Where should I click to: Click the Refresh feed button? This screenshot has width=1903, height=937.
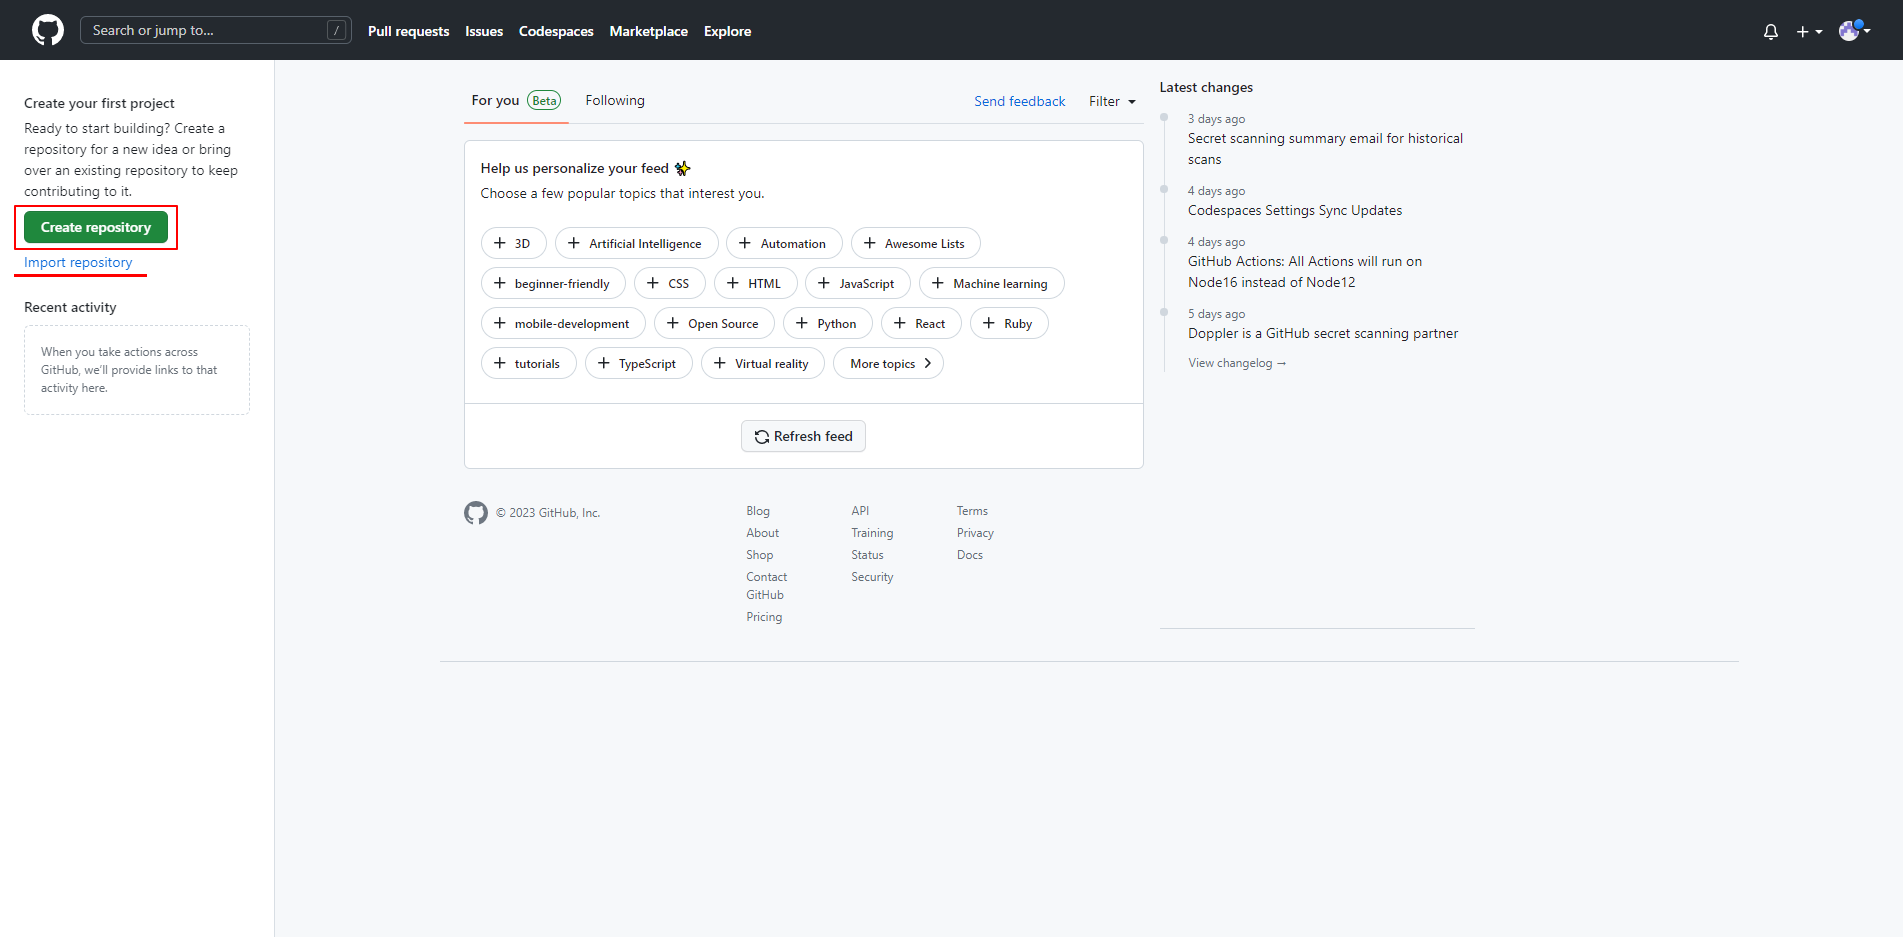point(803,436)
